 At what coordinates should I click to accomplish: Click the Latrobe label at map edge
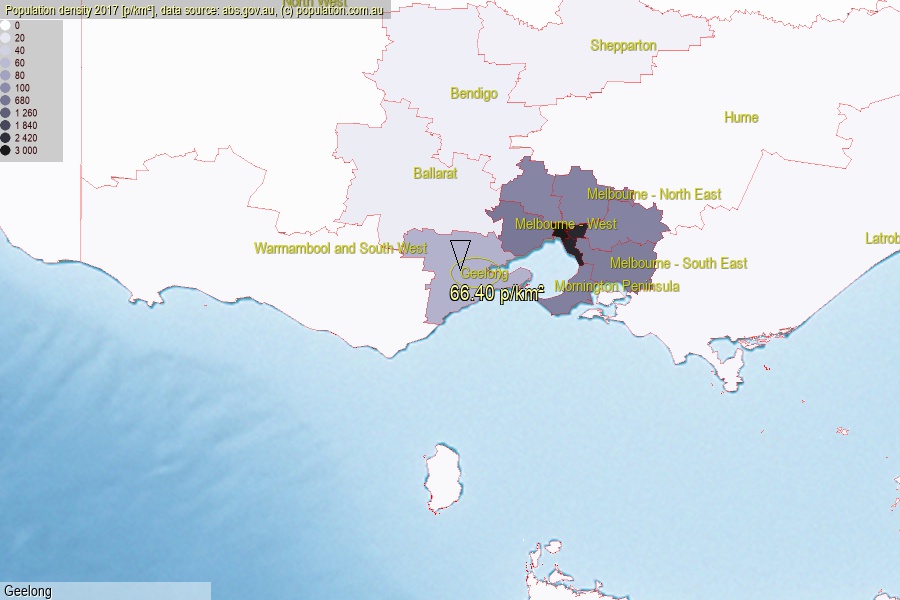point(882,238)
